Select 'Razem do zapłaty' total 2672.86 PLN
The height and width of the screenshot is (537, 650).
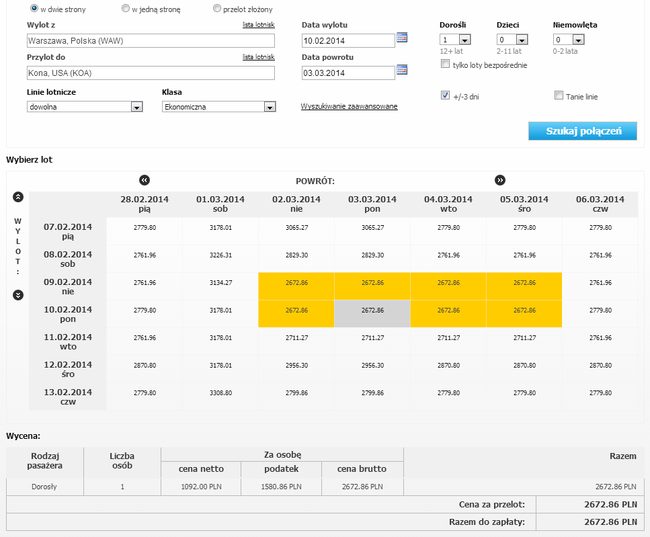point(611,522)
